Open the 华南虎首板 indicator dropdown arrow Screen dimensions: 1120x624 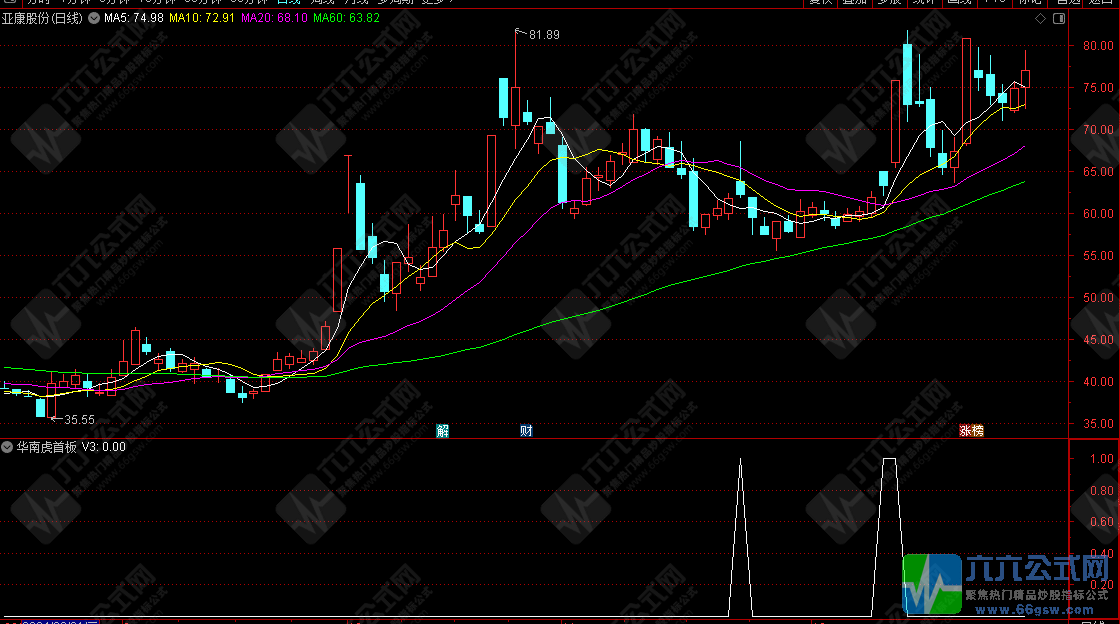click(8, 447)
